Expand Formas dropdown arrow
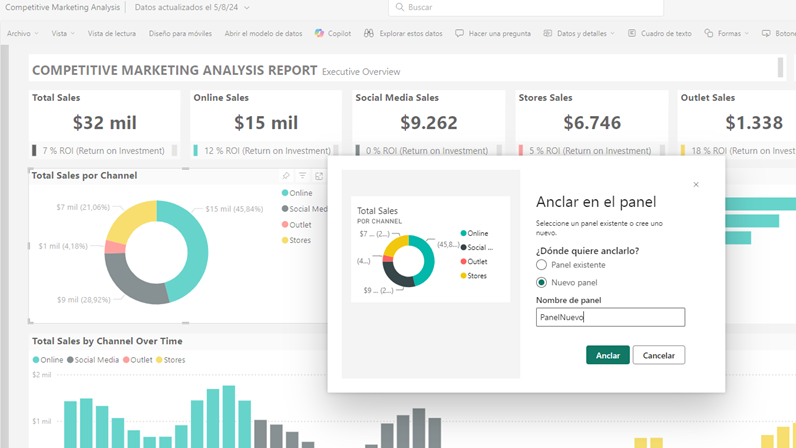The image size is (796, 448). click(746, 34)
